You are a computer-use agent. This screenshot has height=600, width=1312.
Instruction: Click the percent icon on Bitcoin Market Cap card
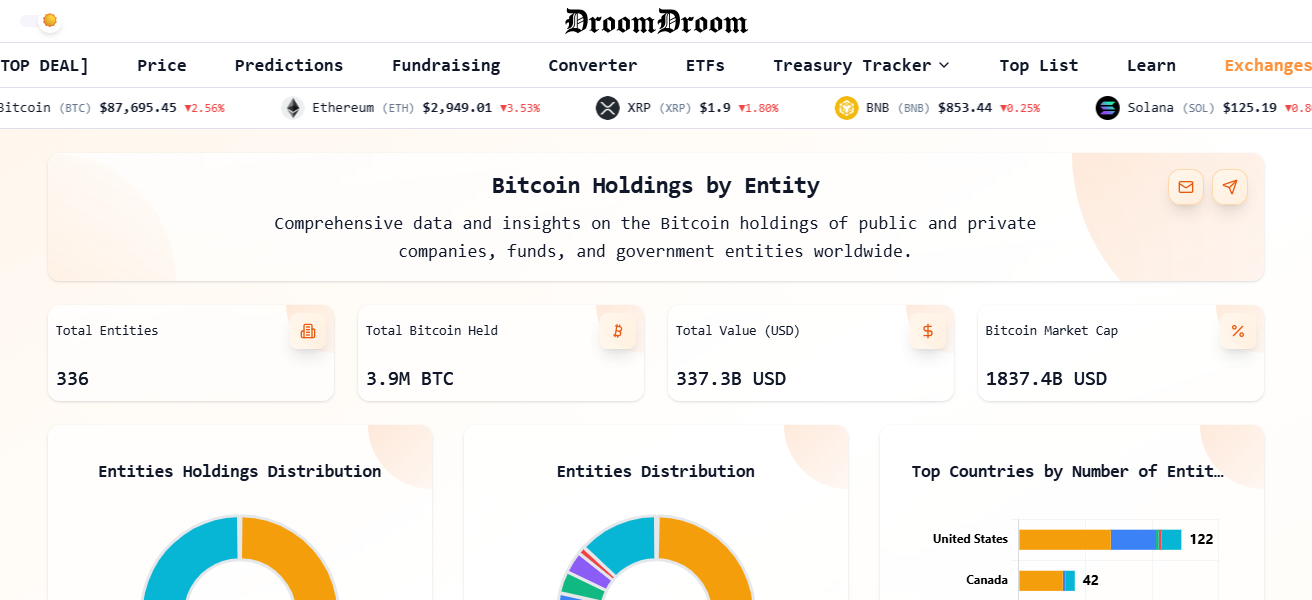[1238, 330]
